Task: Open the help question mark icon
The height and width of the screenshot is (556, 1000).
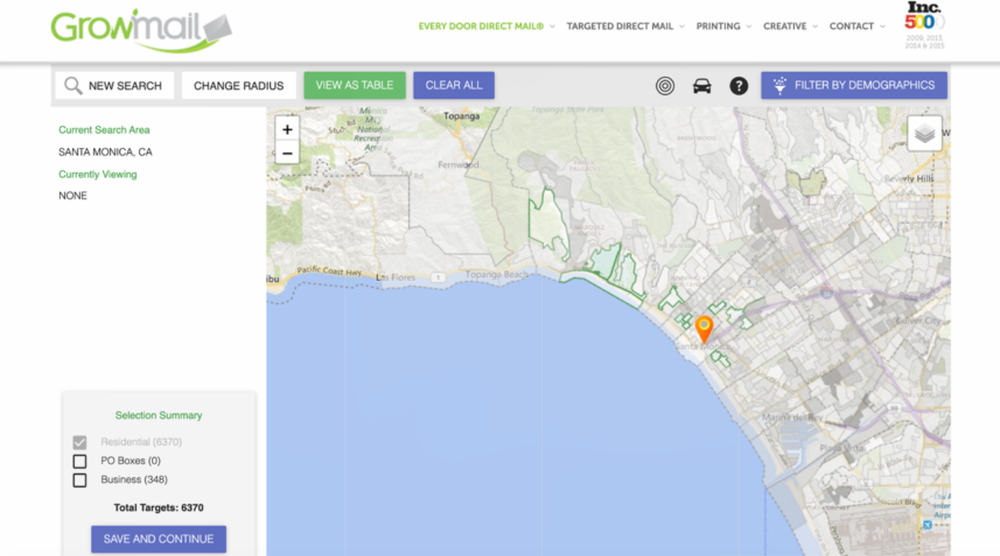Action: (x=739, y=85)
